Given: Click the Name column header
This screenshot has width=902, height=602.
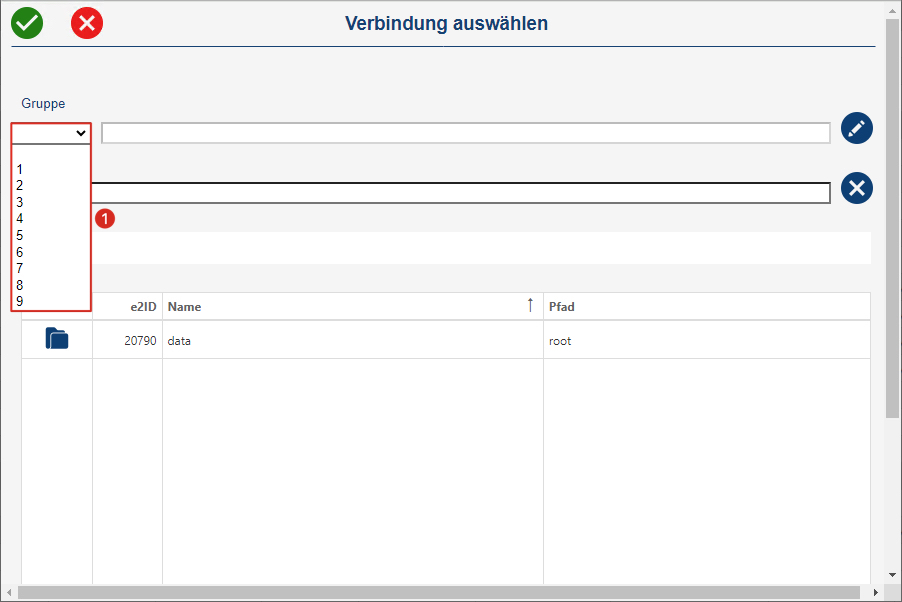Looking at the screenshot, I should click(184, 307).
